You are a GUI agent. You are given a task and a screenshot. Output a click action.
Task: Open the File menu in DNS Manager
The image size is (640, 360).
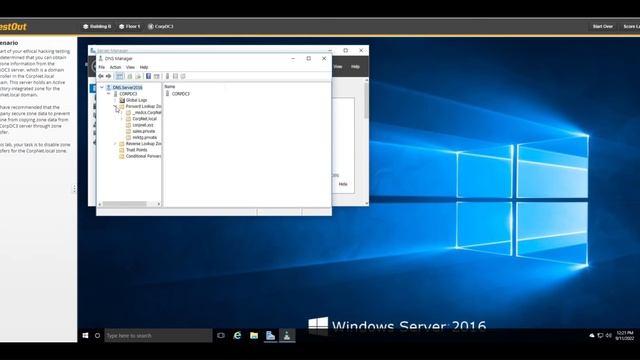(x=102, y=67)
